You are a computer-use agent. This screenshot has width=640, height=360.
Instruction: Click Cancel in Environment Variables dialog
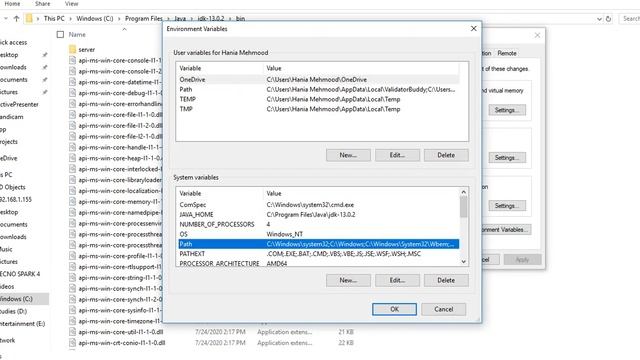coord(444,309)
